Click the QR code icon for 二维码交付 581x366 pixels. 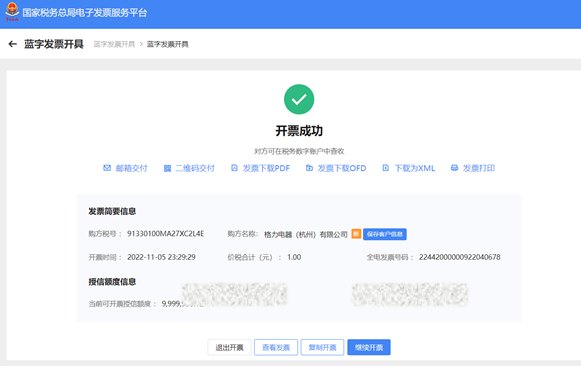point(167,169)
